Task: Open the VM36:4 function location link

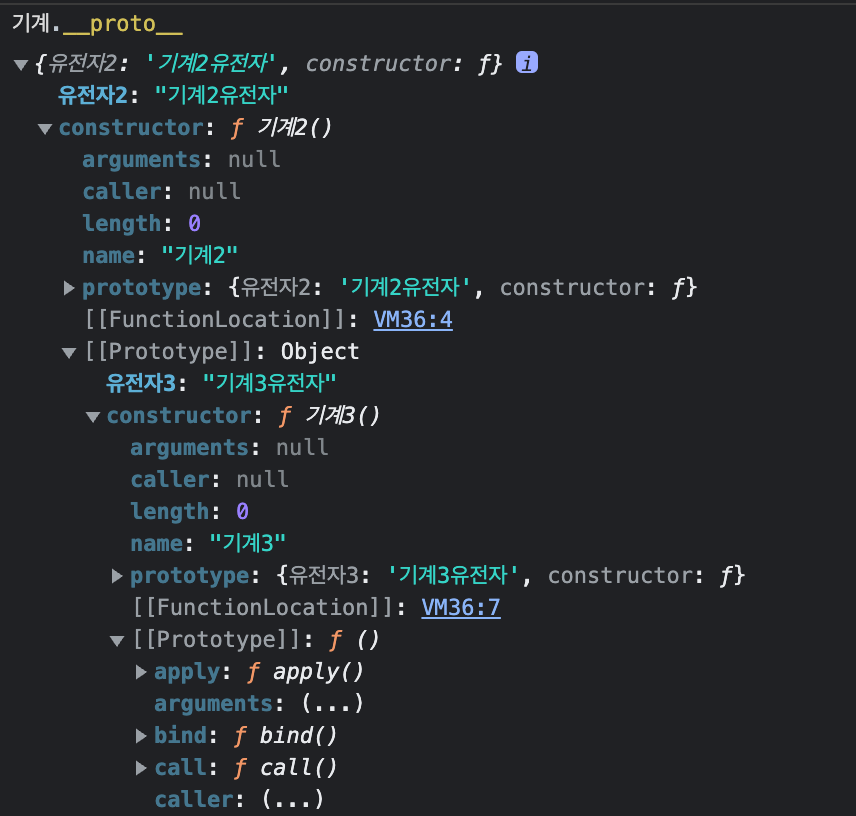Action: click(x=413, y=319)
